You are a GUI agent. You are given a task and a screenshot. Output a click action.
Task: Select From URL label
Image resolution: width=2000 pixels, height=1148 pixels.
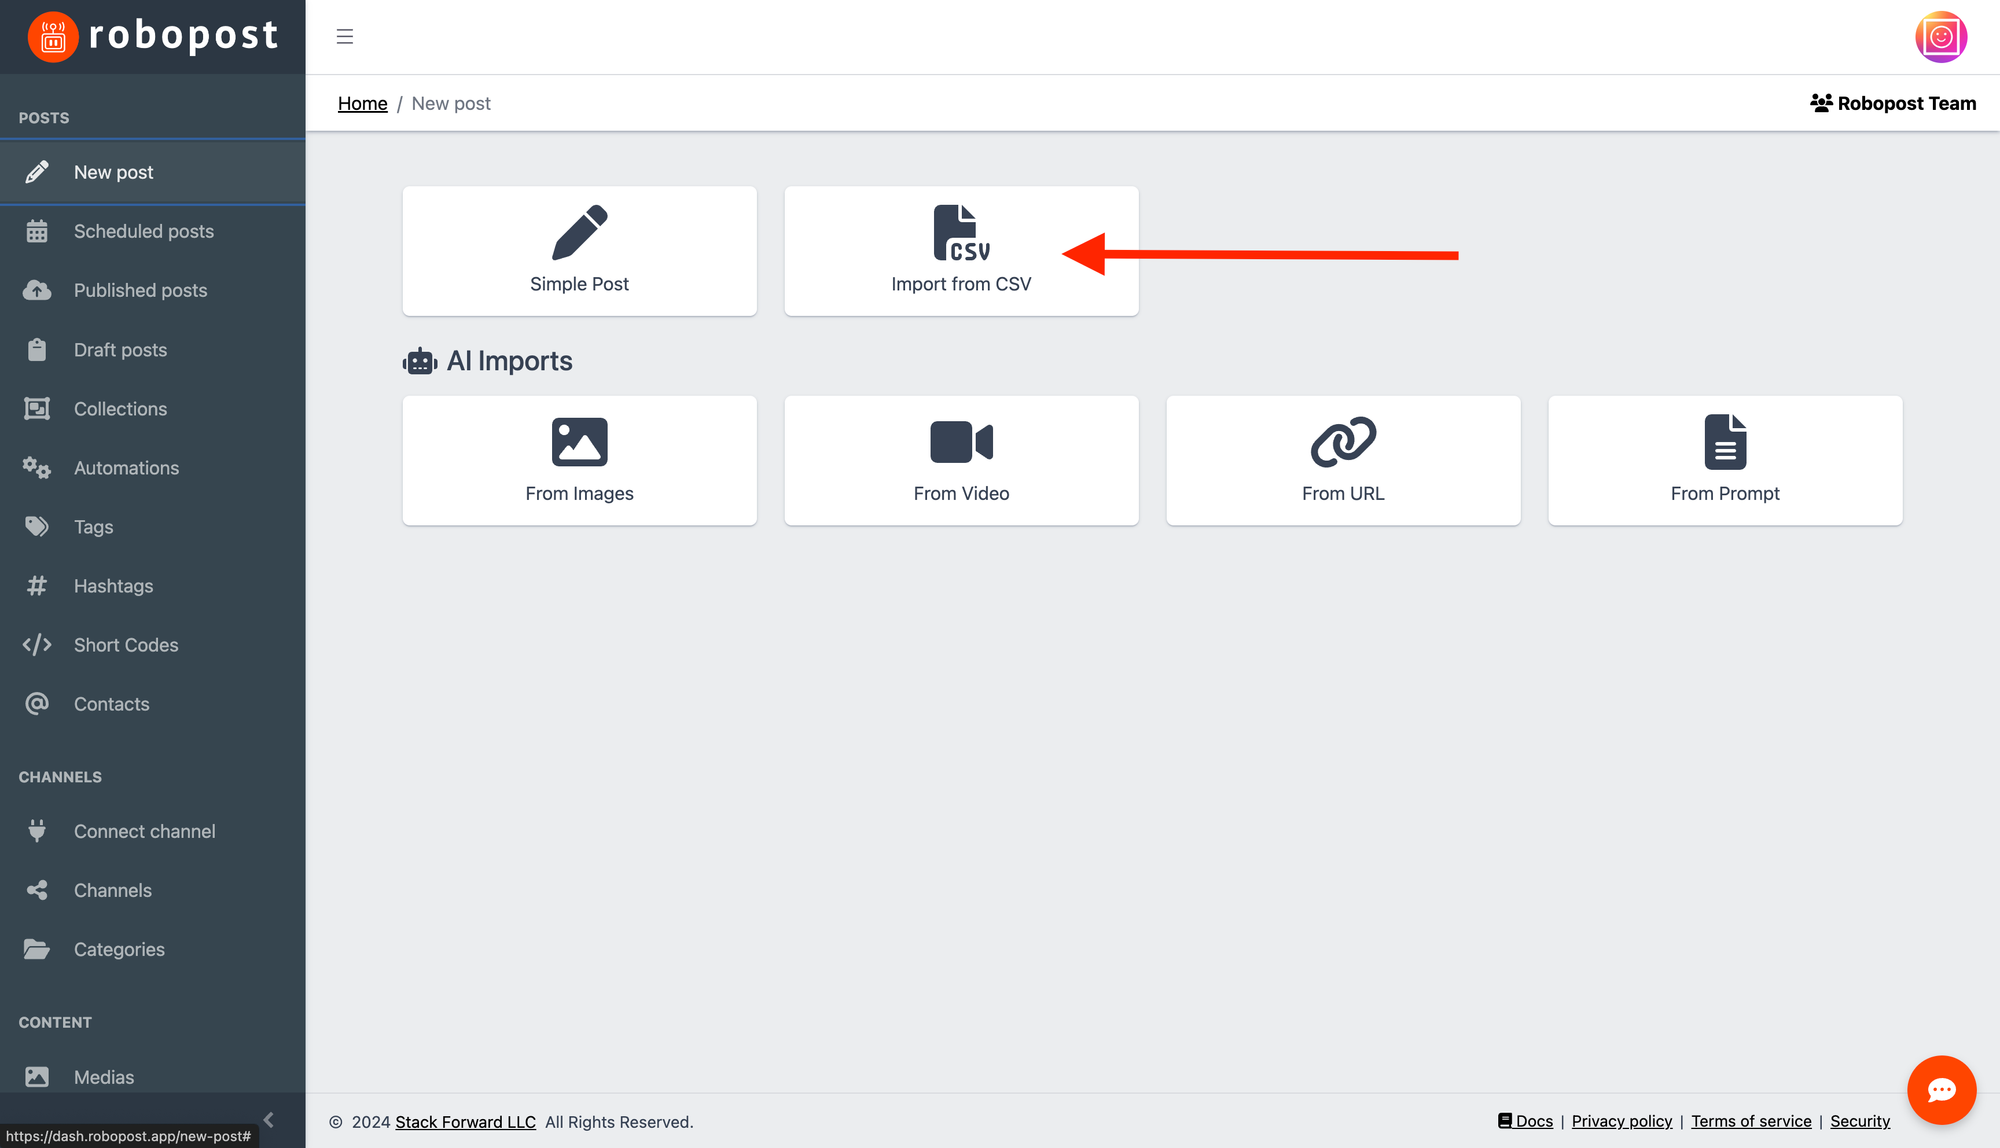[1343, 493]
